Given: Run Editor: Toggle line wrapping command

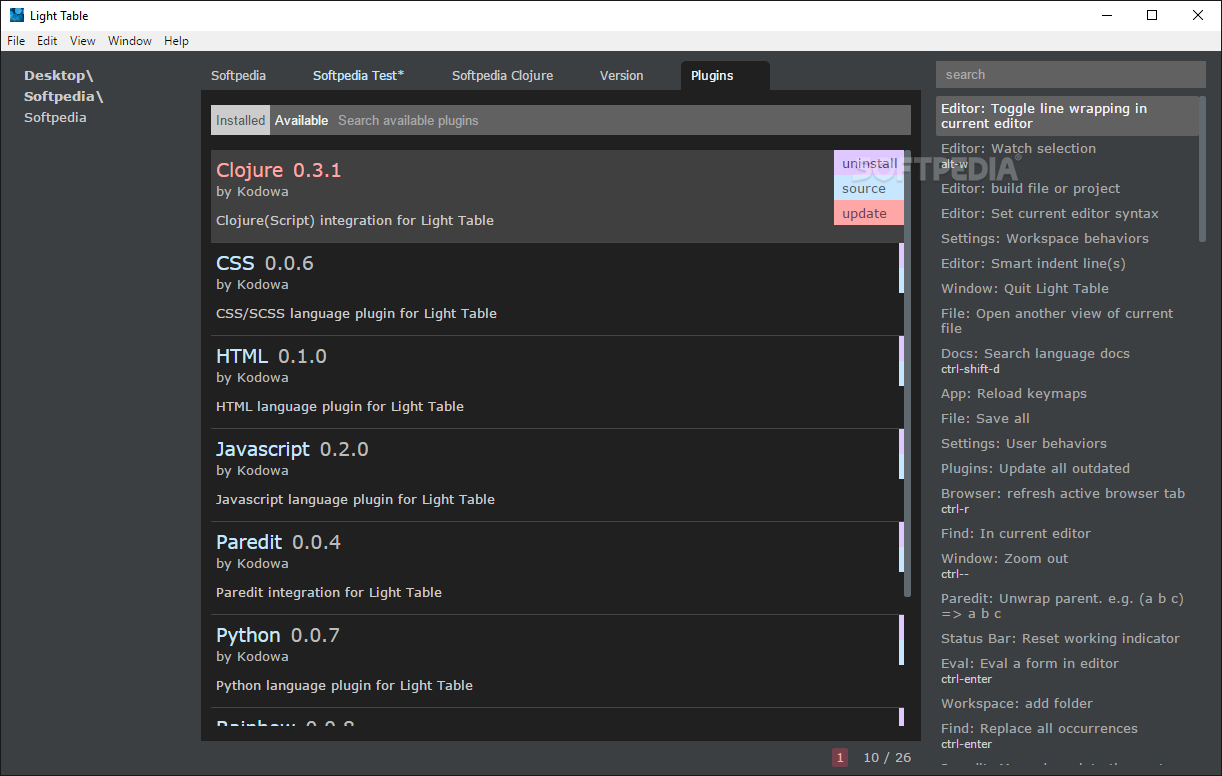Looking at the screenshot, I should tap(1068, 116).
